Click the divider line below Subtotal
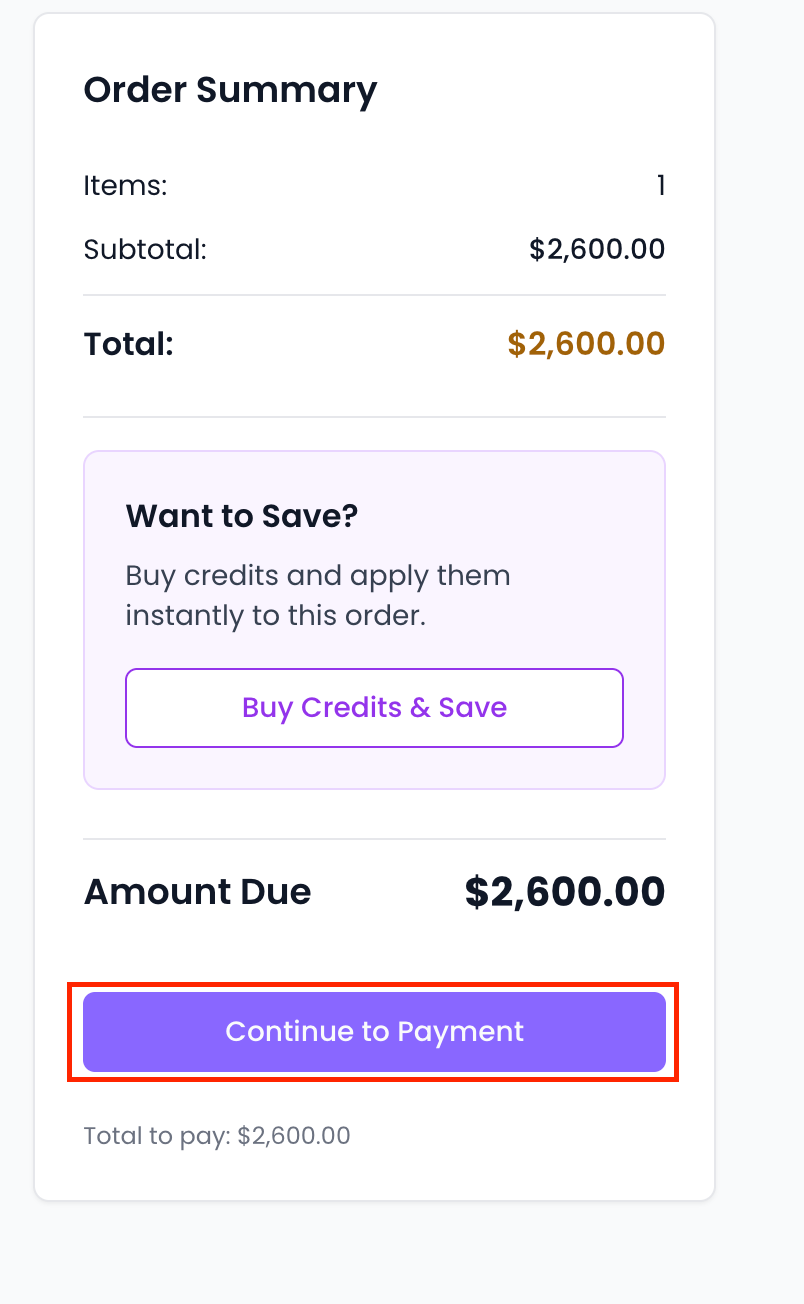The height and width of the screenshot is (1304, 804). pyautogui.click(x=374, y=295)
